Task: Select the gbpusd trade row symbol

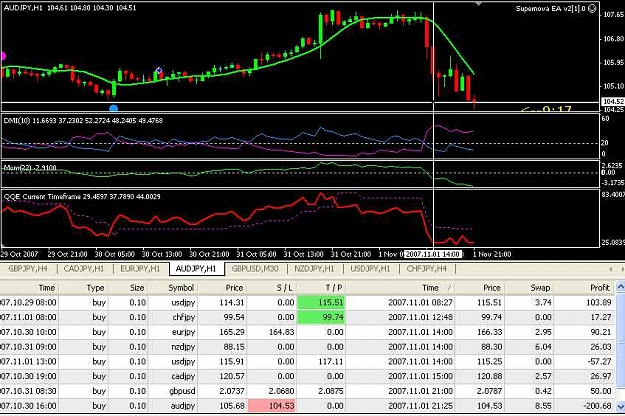Action: coord(182,391)
